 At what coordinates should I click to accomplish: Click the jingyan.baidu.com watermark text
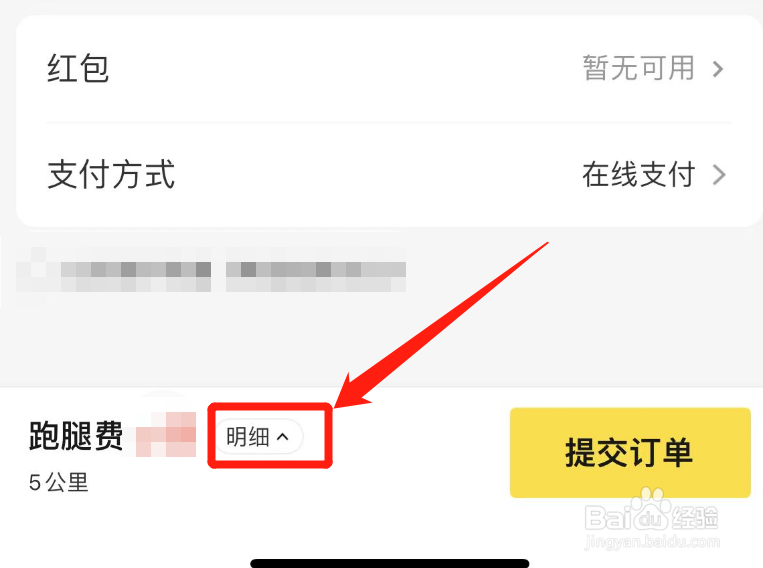click(x=652, y=541)
